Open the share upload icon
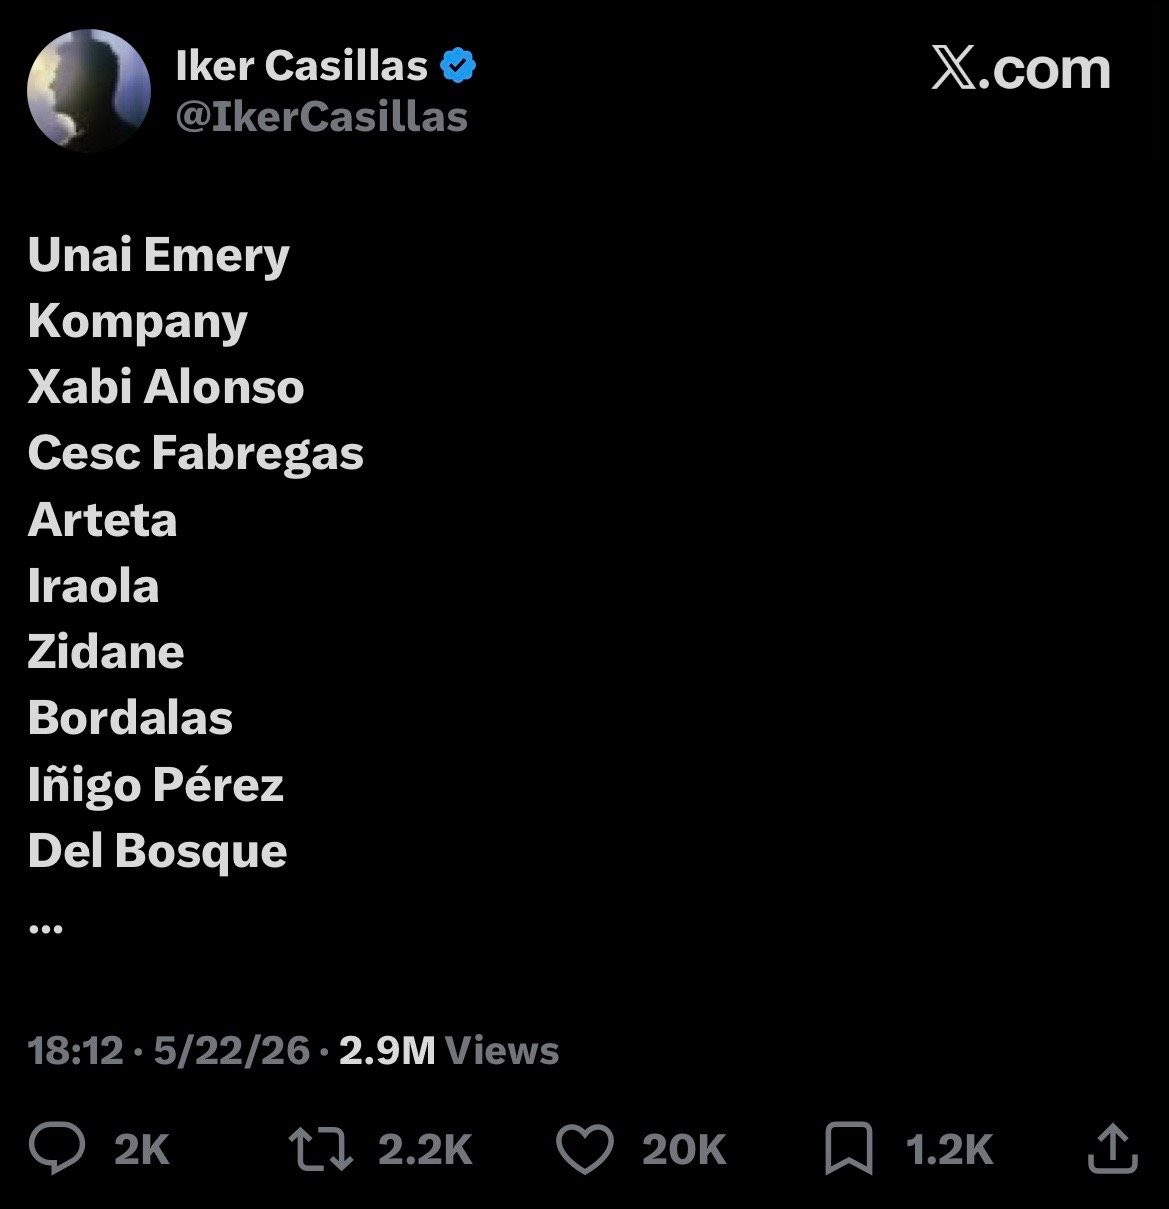Screen dimensions: 1169x1209 tap(1112, 1148)
